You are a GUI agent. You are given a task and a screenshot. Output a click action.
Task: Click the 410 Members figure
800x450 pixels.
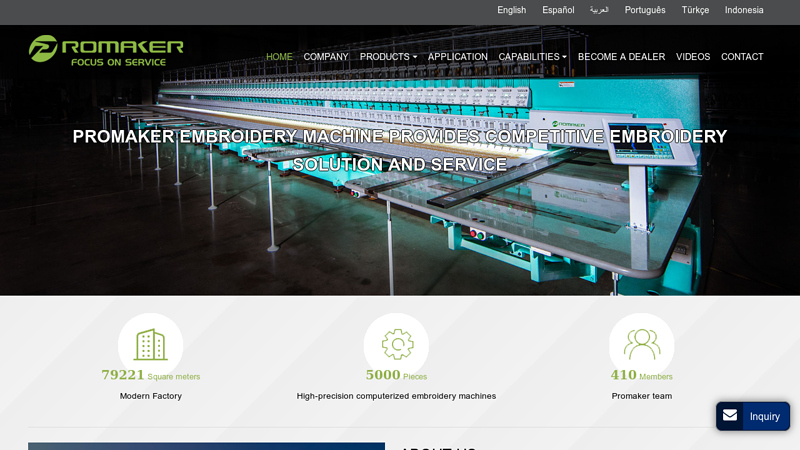[642, 375]
